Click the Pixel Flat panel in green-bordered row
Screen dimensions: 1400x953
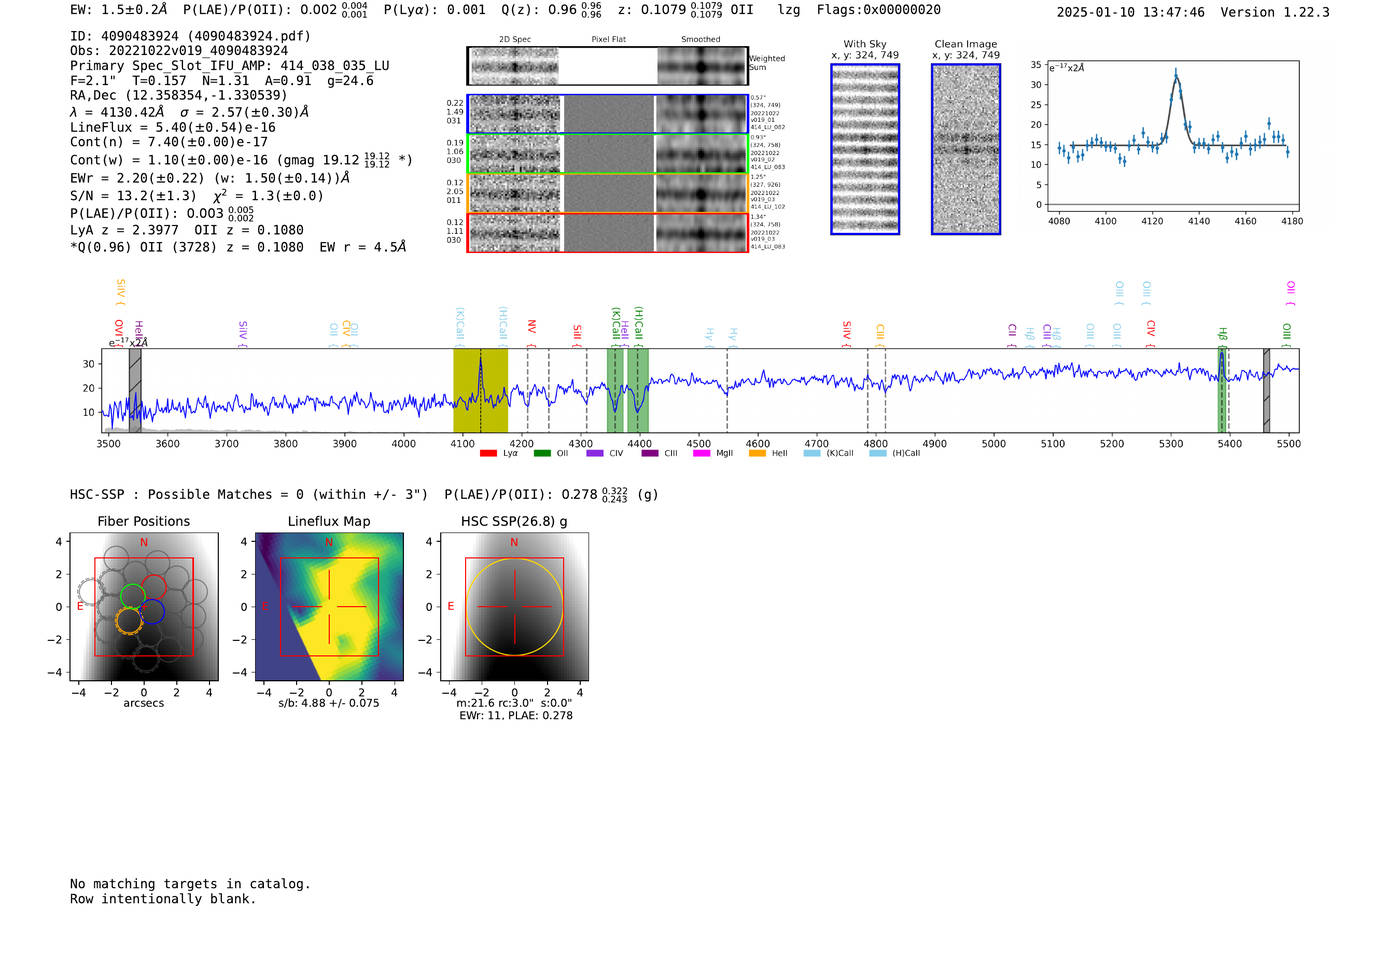609,154
